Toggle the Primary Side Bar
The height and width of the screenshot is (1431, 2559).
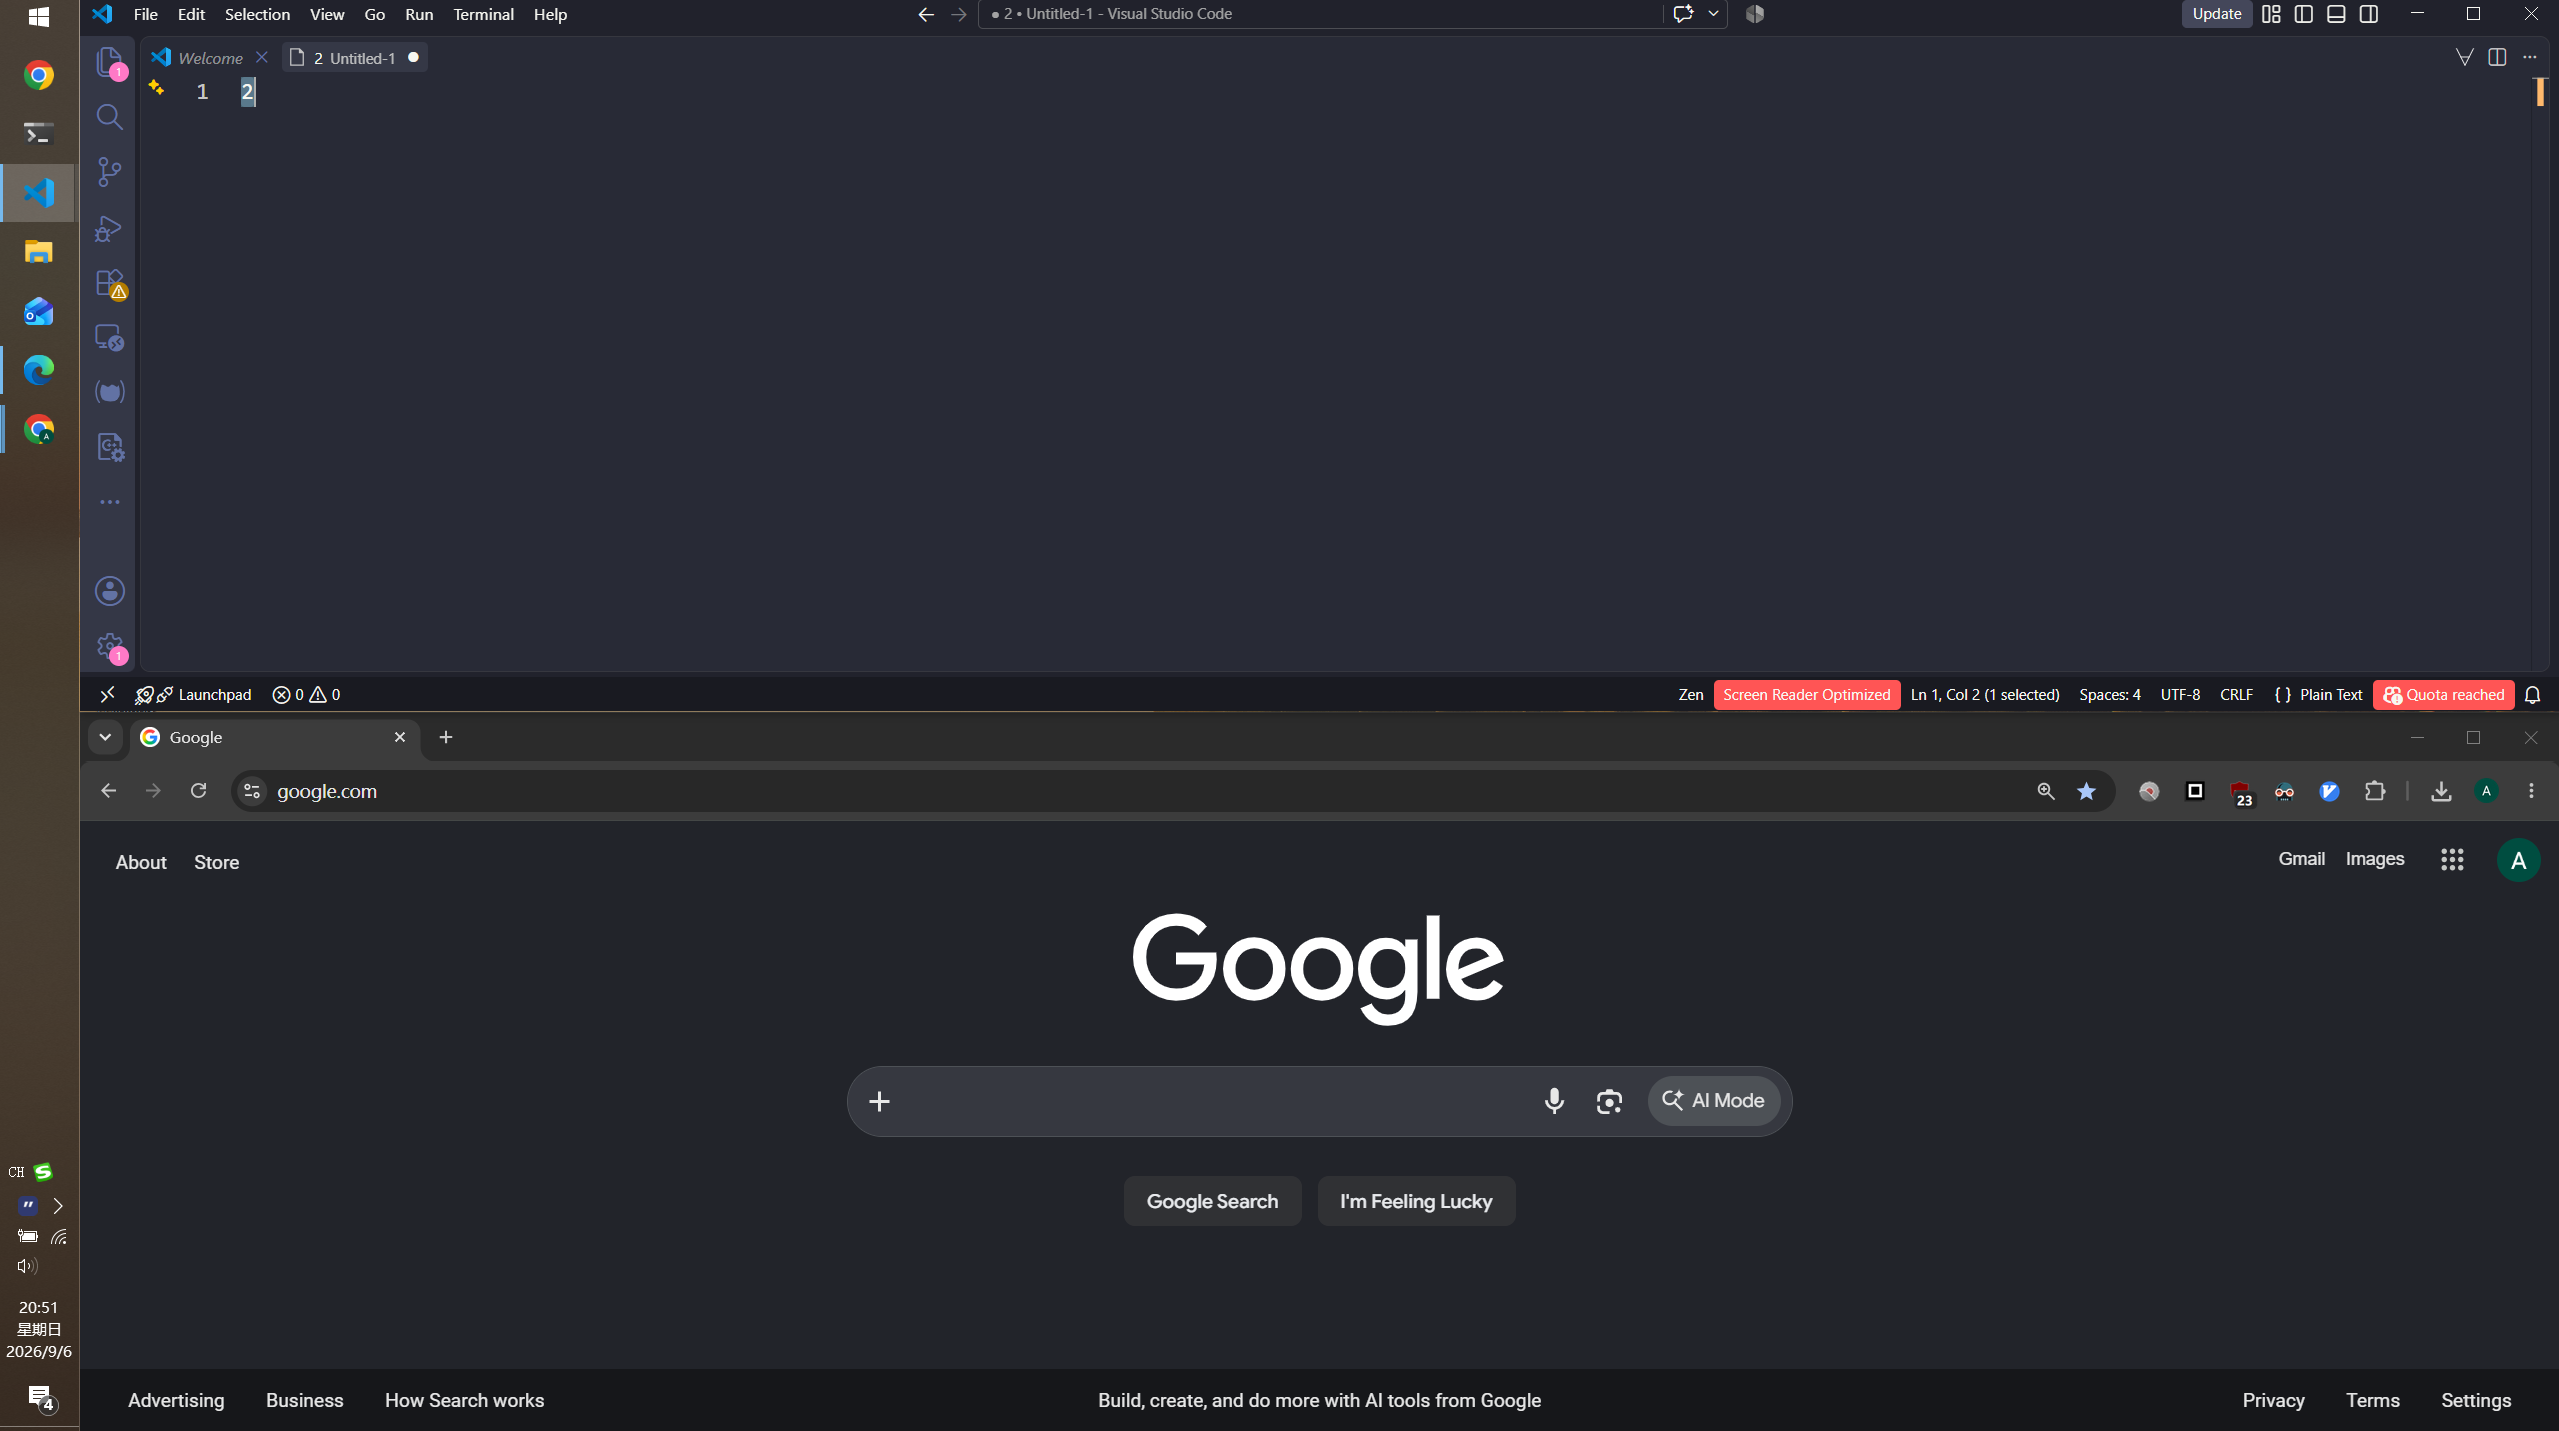click(x=2303, y=14)
